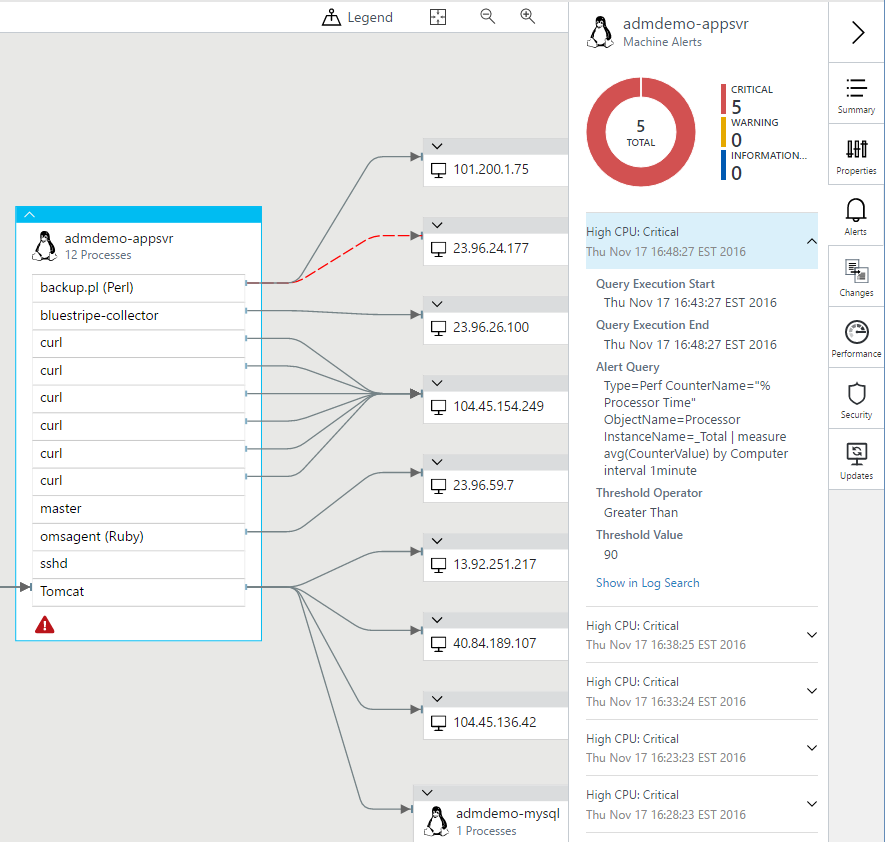Click the fit-to-screen map icon
885x842 pixels.
[437, 17]
